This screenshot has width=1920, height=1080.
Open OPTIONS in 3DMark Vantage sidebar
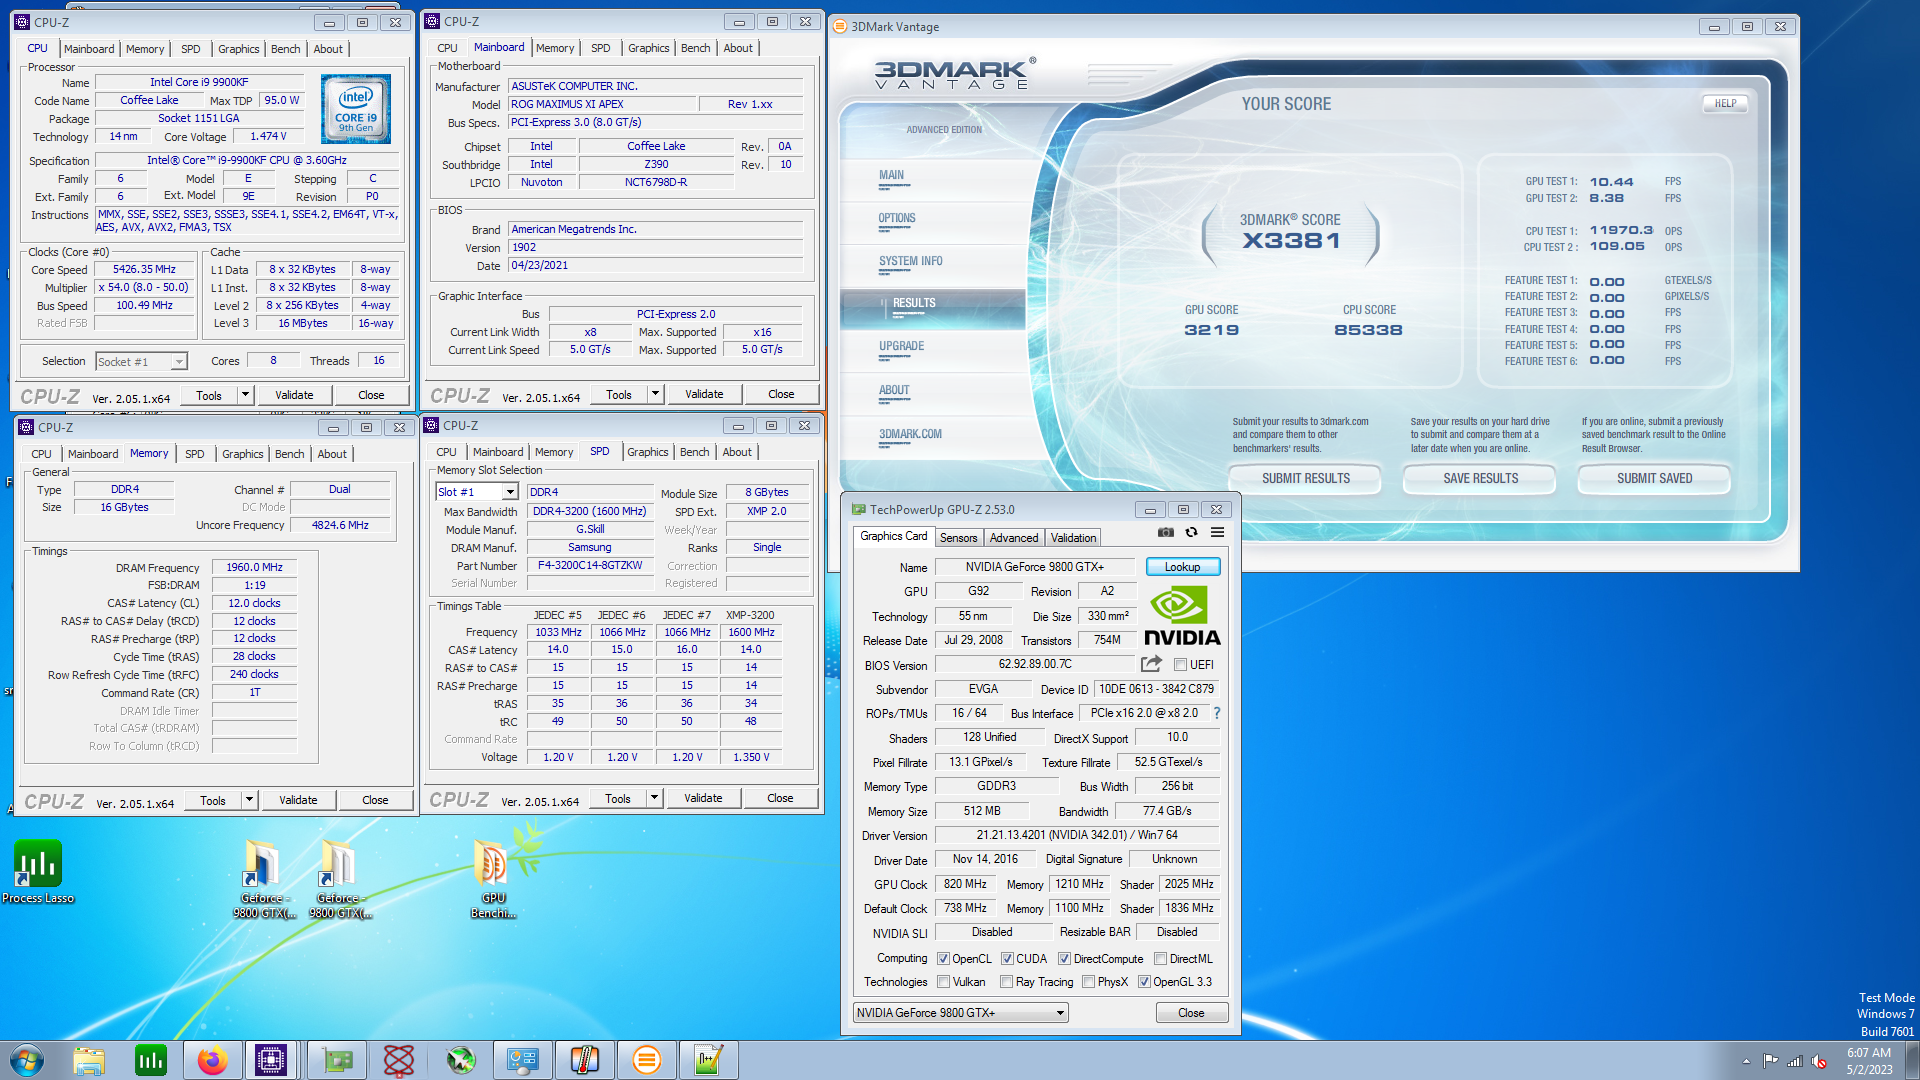coord(897,219)
